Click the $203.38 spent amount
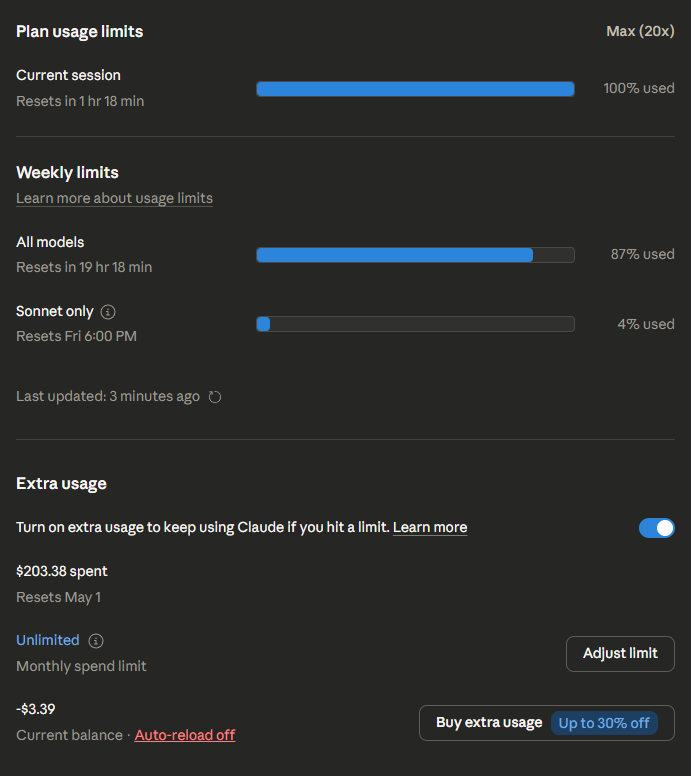 tap(62, 571)
